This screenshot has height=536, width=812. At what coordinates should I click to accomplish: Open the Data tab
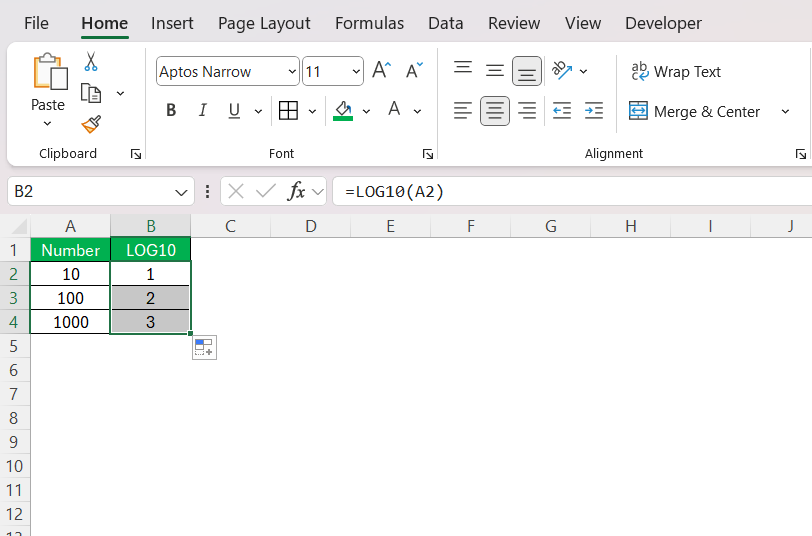(445, 23)
